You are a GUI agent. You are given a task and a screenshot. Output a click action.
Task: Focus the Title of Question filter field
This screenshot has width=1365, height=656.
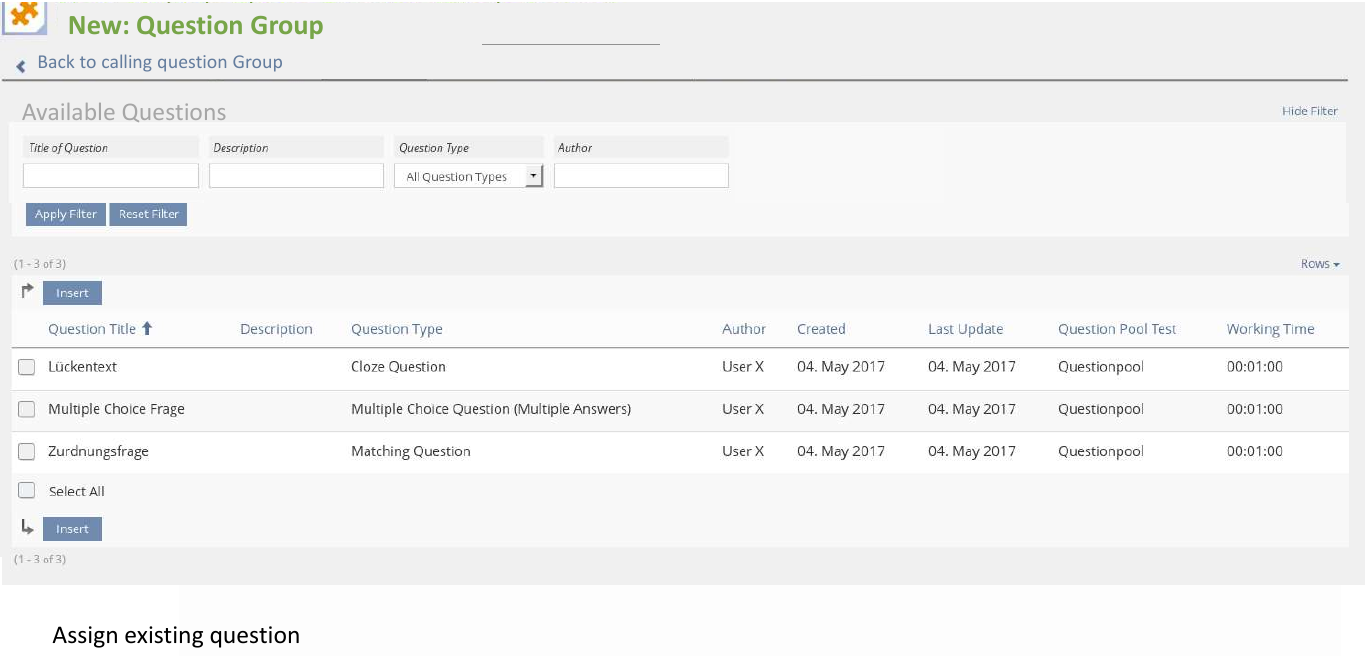pyautogui.click(x=111, y=177)
